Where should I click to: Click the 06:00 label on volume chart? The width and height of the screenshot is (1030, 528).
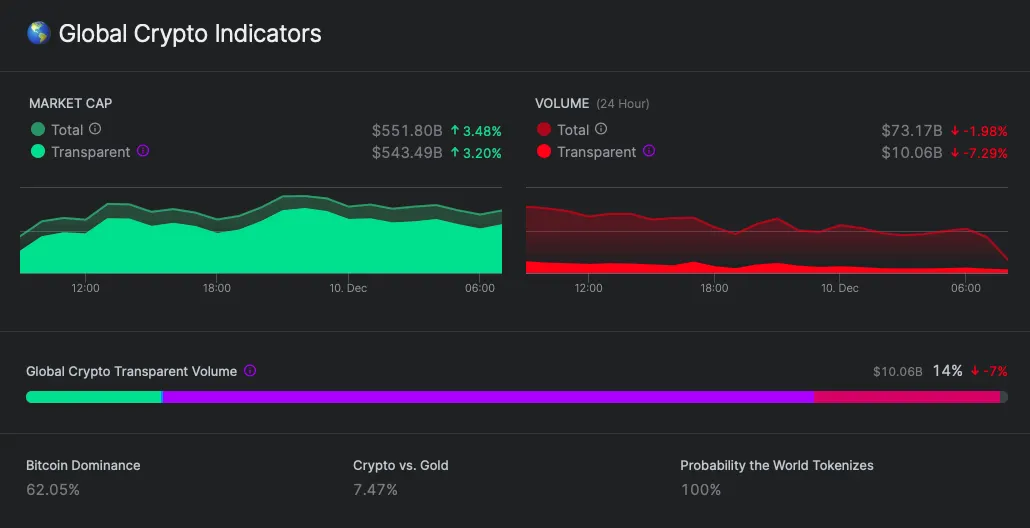click(966, 288)
